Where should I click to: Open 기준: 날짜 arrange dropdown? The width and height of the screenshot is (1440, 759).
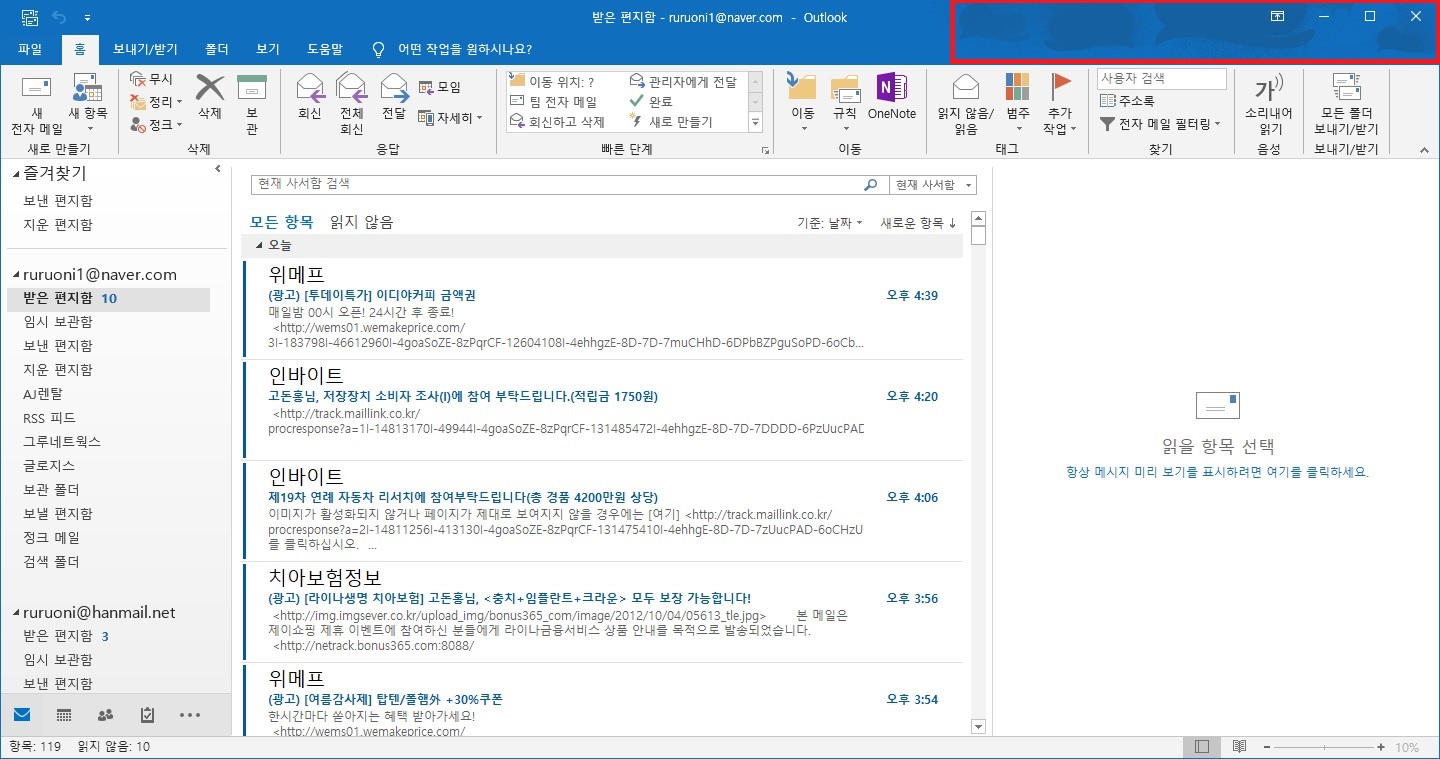pos(830,223)
